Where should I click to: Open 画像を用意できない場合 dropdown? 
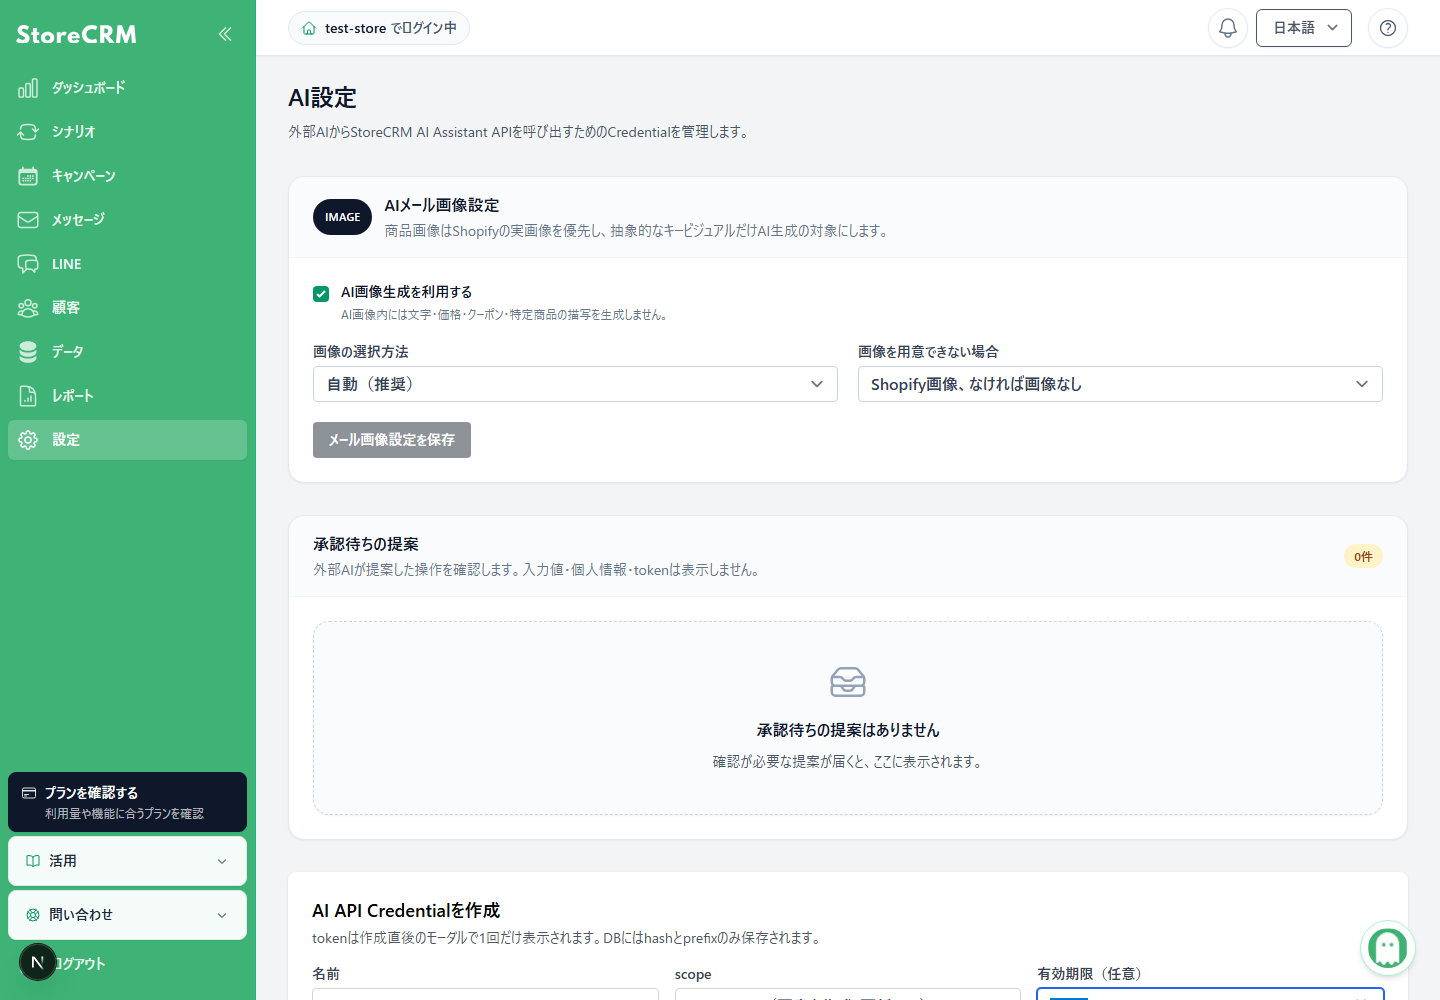coord(1120,384)
